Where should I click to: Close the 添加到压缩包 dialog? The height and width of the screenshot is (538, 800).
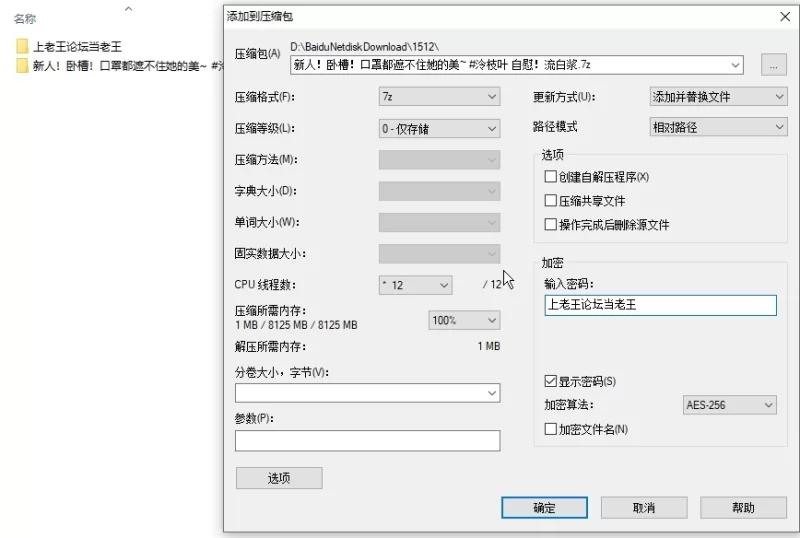785,17
